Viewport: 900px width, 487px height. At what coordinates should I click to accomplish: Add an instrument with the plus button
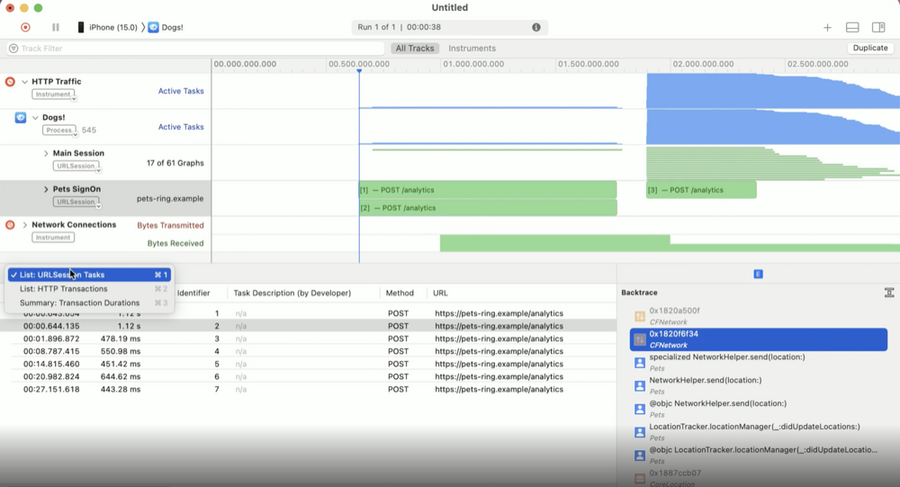827,27
